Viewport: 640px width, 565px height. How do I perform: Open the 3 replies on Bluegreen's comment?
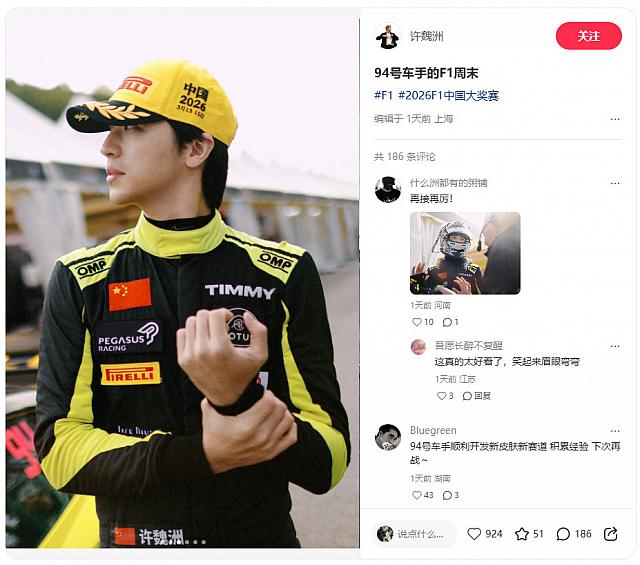447,495
